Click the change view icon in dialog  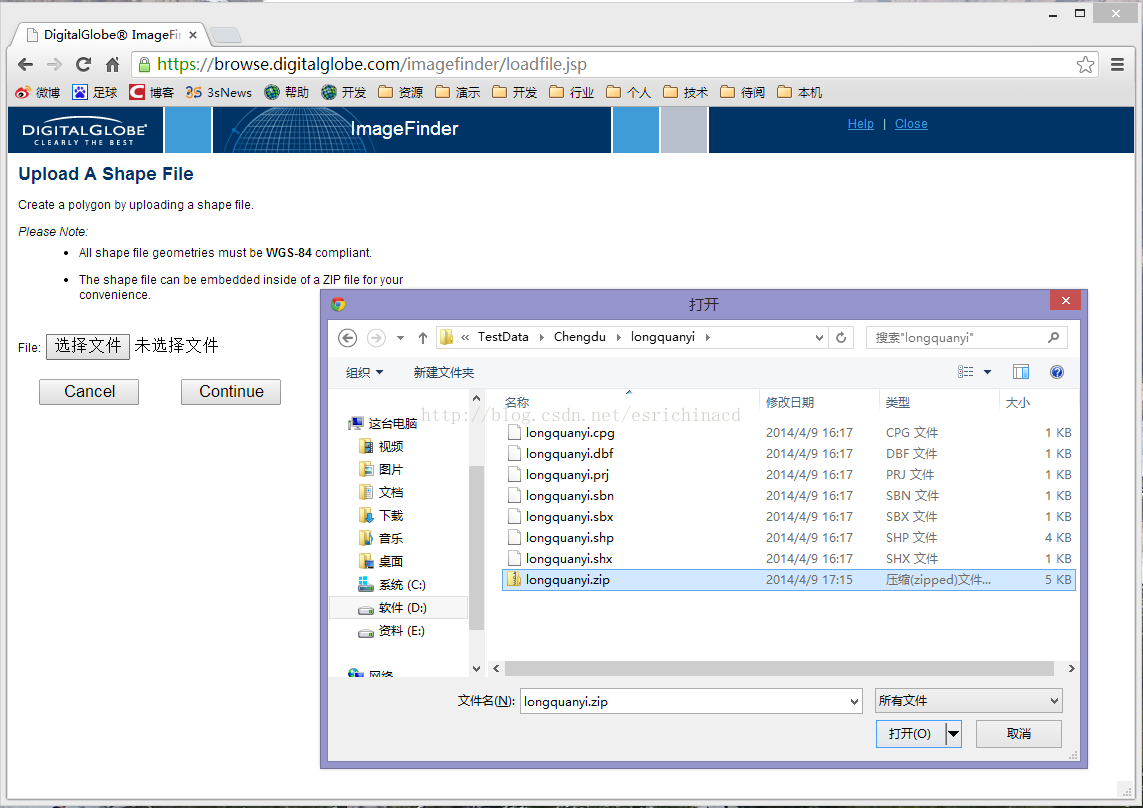tap(966, 372)
